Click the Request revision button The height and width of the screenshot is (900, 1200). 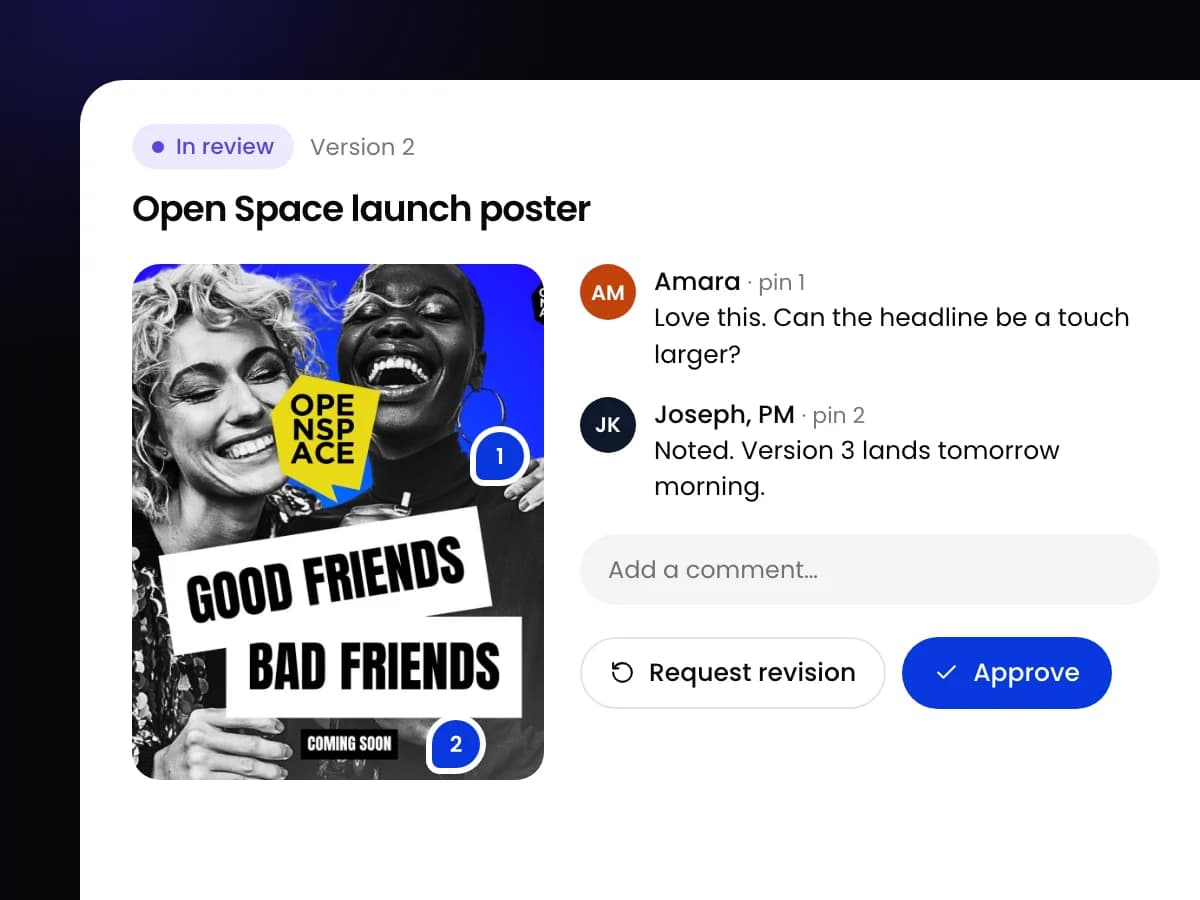(x=732, y=673)
